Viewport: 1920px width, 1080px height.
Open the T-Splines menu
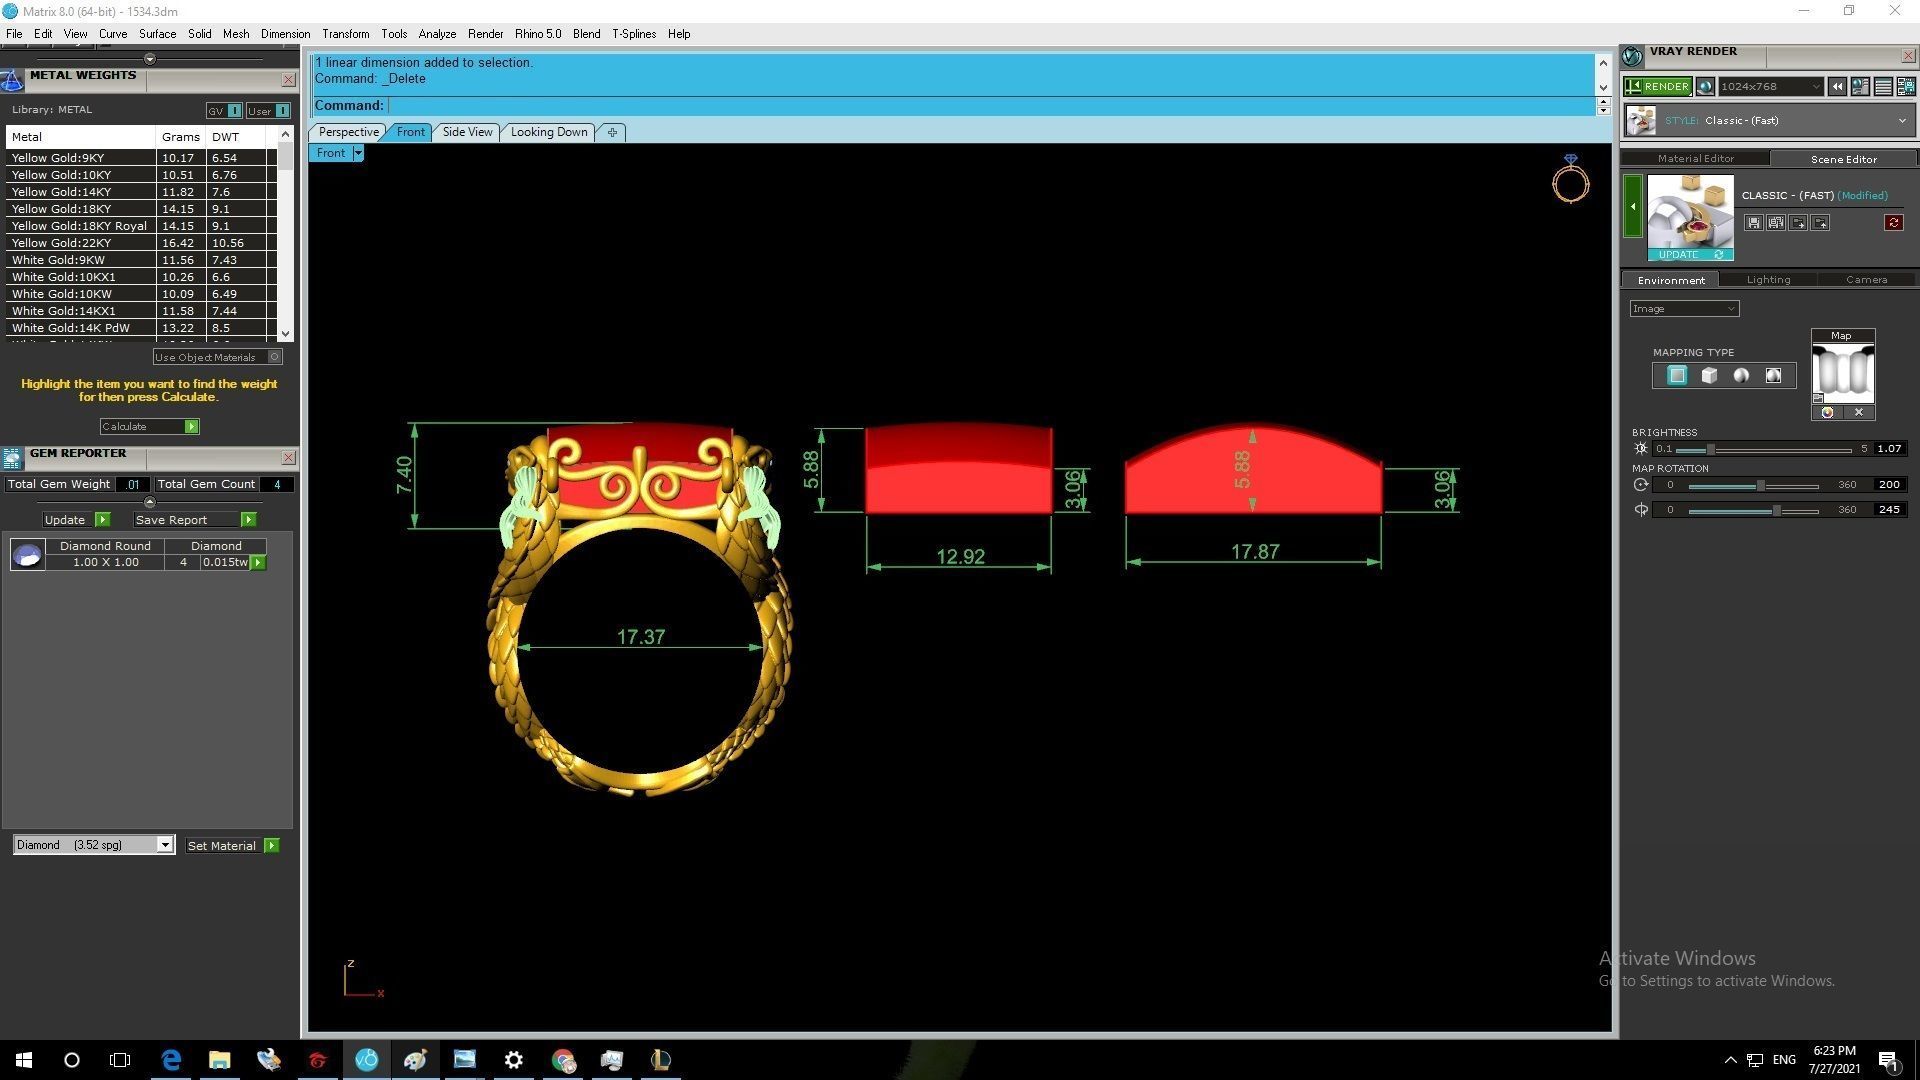pos(634,34)
